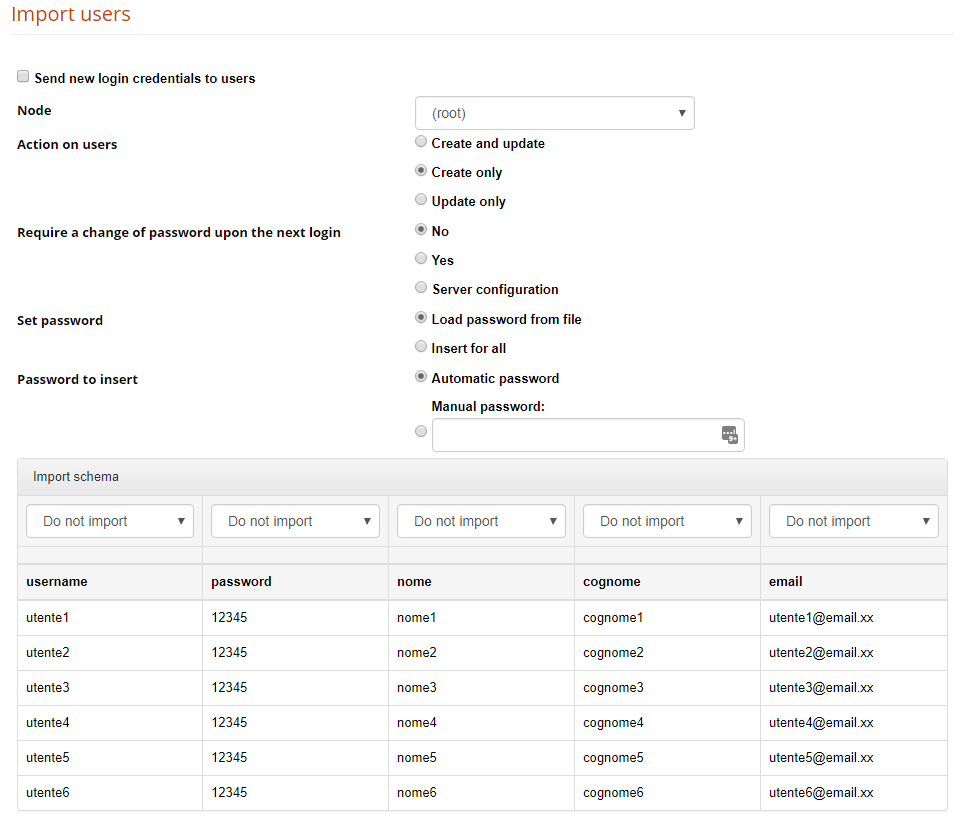Open the Do not import dropdown above nome column
This screenshot has width=961, height=821.
(481, 521)
